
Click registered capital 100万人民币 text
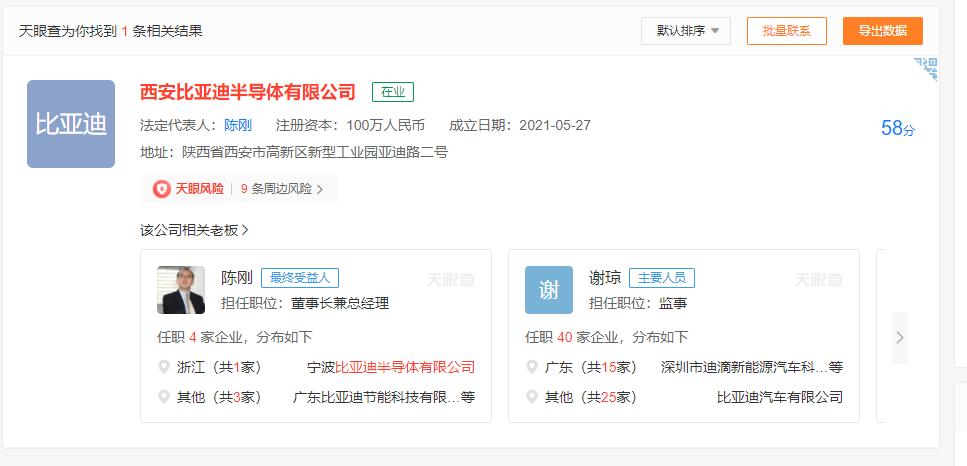(385, 126)
